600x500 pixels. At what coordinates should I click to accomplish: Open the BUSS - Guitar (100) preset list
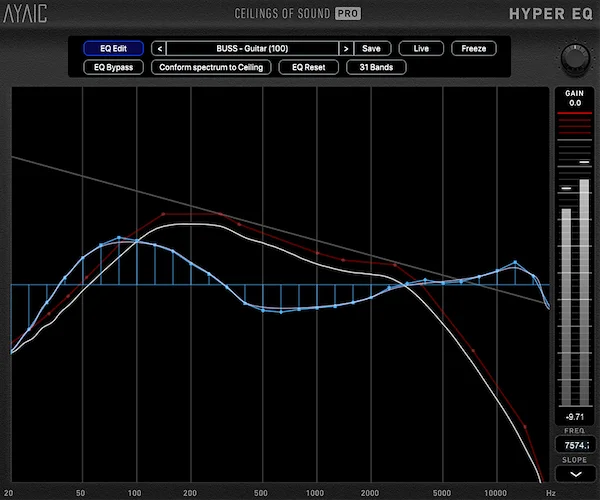(x=253, y=48)
